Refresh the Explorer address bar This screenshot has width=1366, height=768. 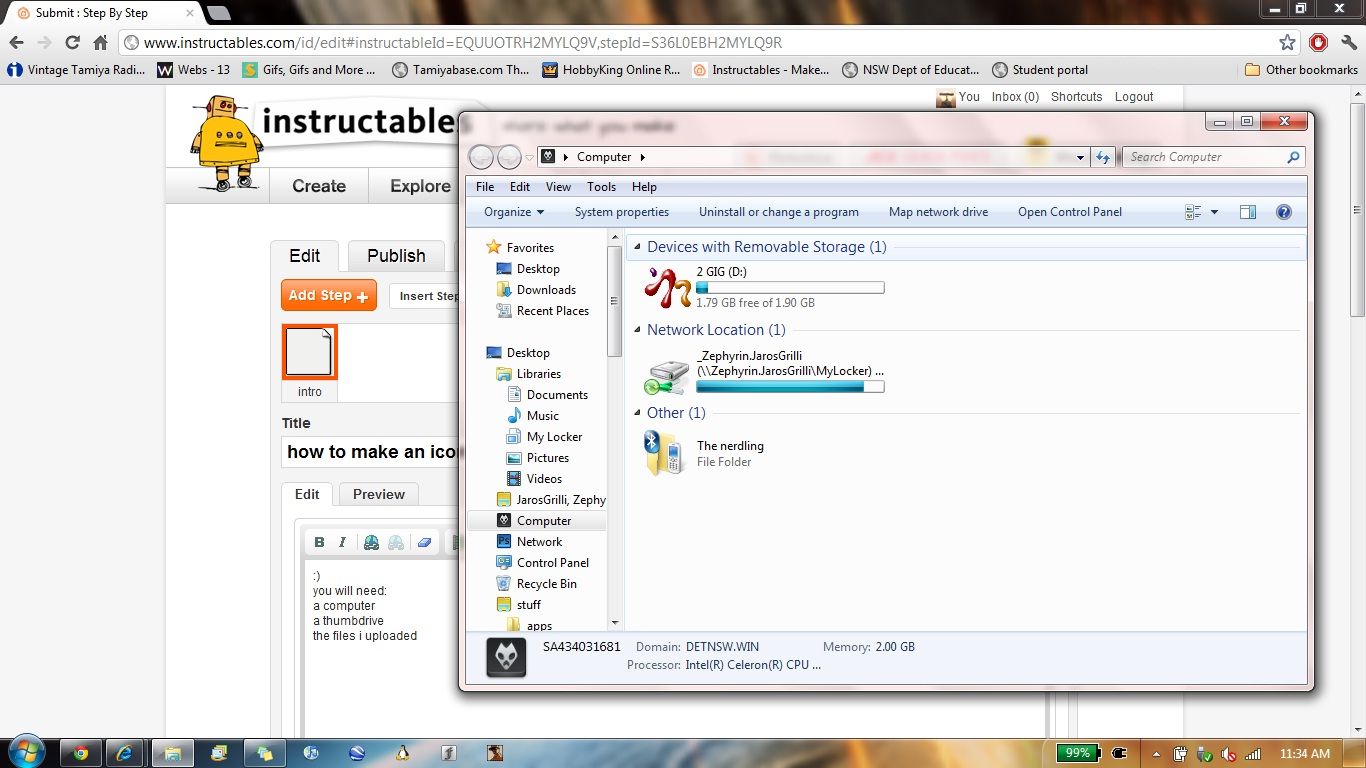1103,157
